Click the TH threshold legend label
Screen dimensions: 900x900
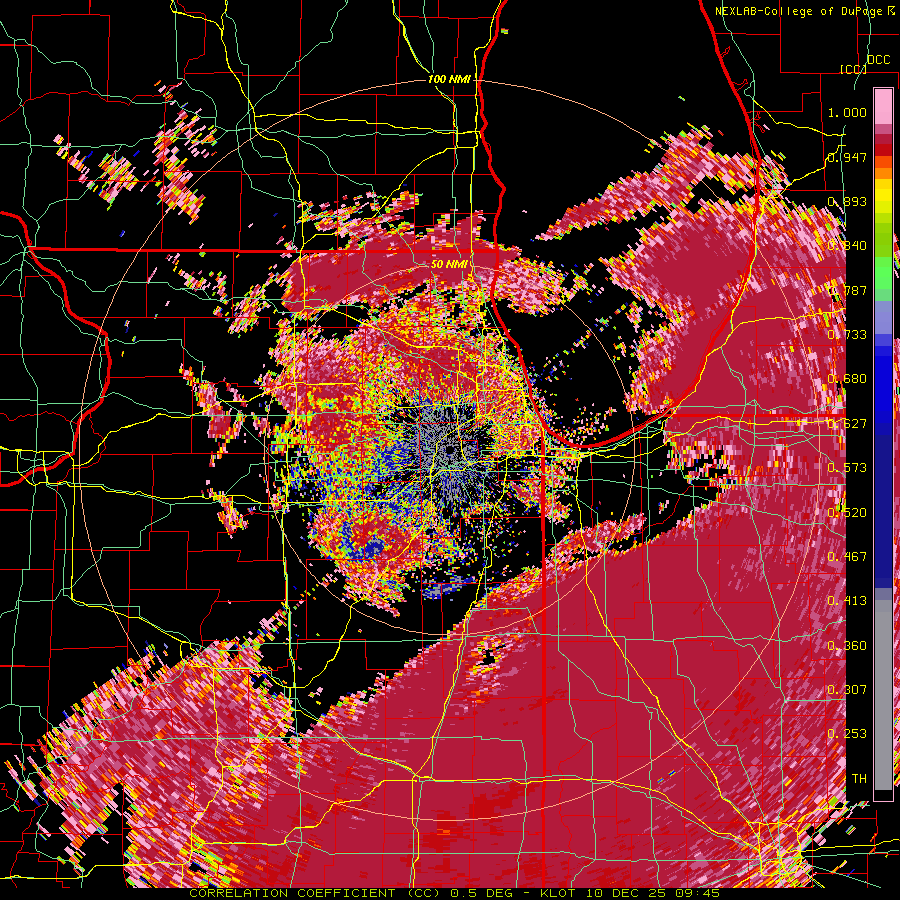859,779
